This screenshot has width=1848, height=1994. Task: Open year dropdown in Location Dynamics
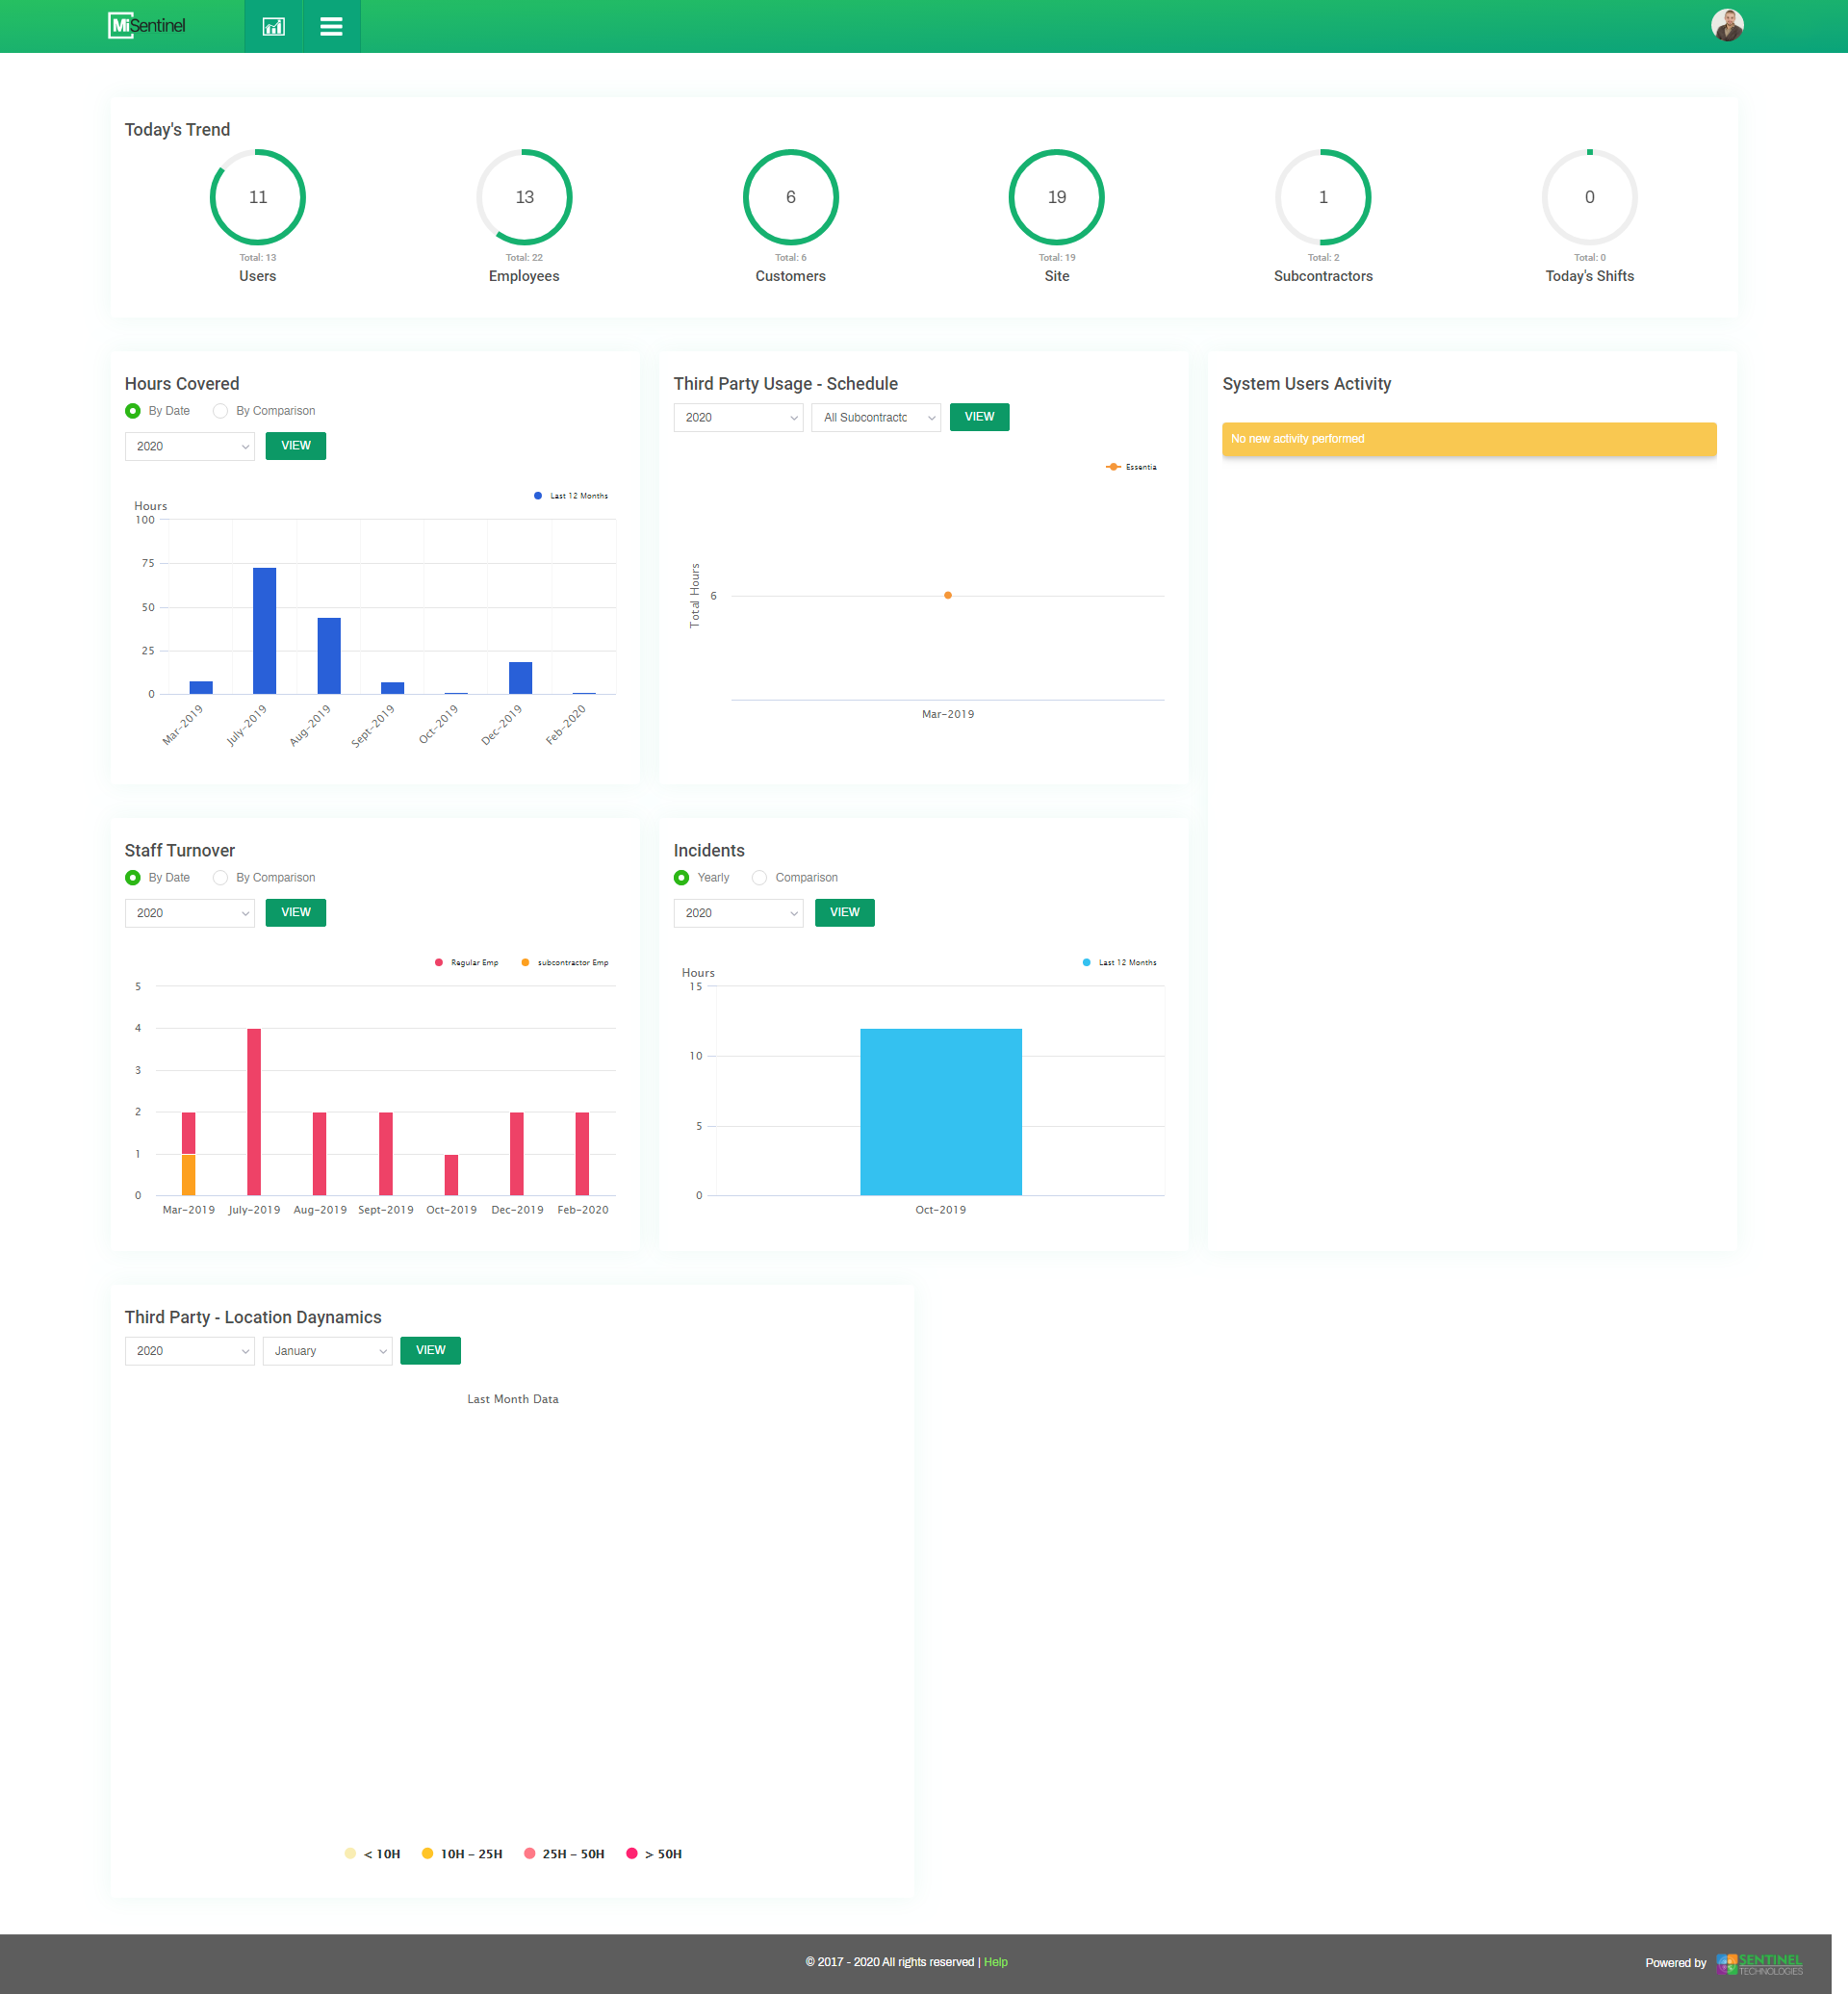coord(190,1351)
